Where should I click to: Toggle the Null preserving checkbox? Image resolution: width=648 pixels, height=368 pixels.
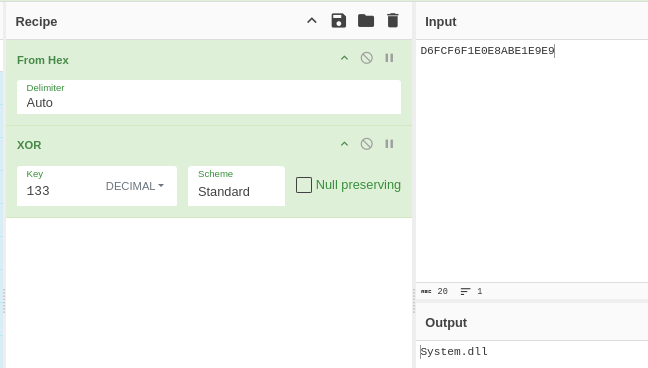point(304,185)
